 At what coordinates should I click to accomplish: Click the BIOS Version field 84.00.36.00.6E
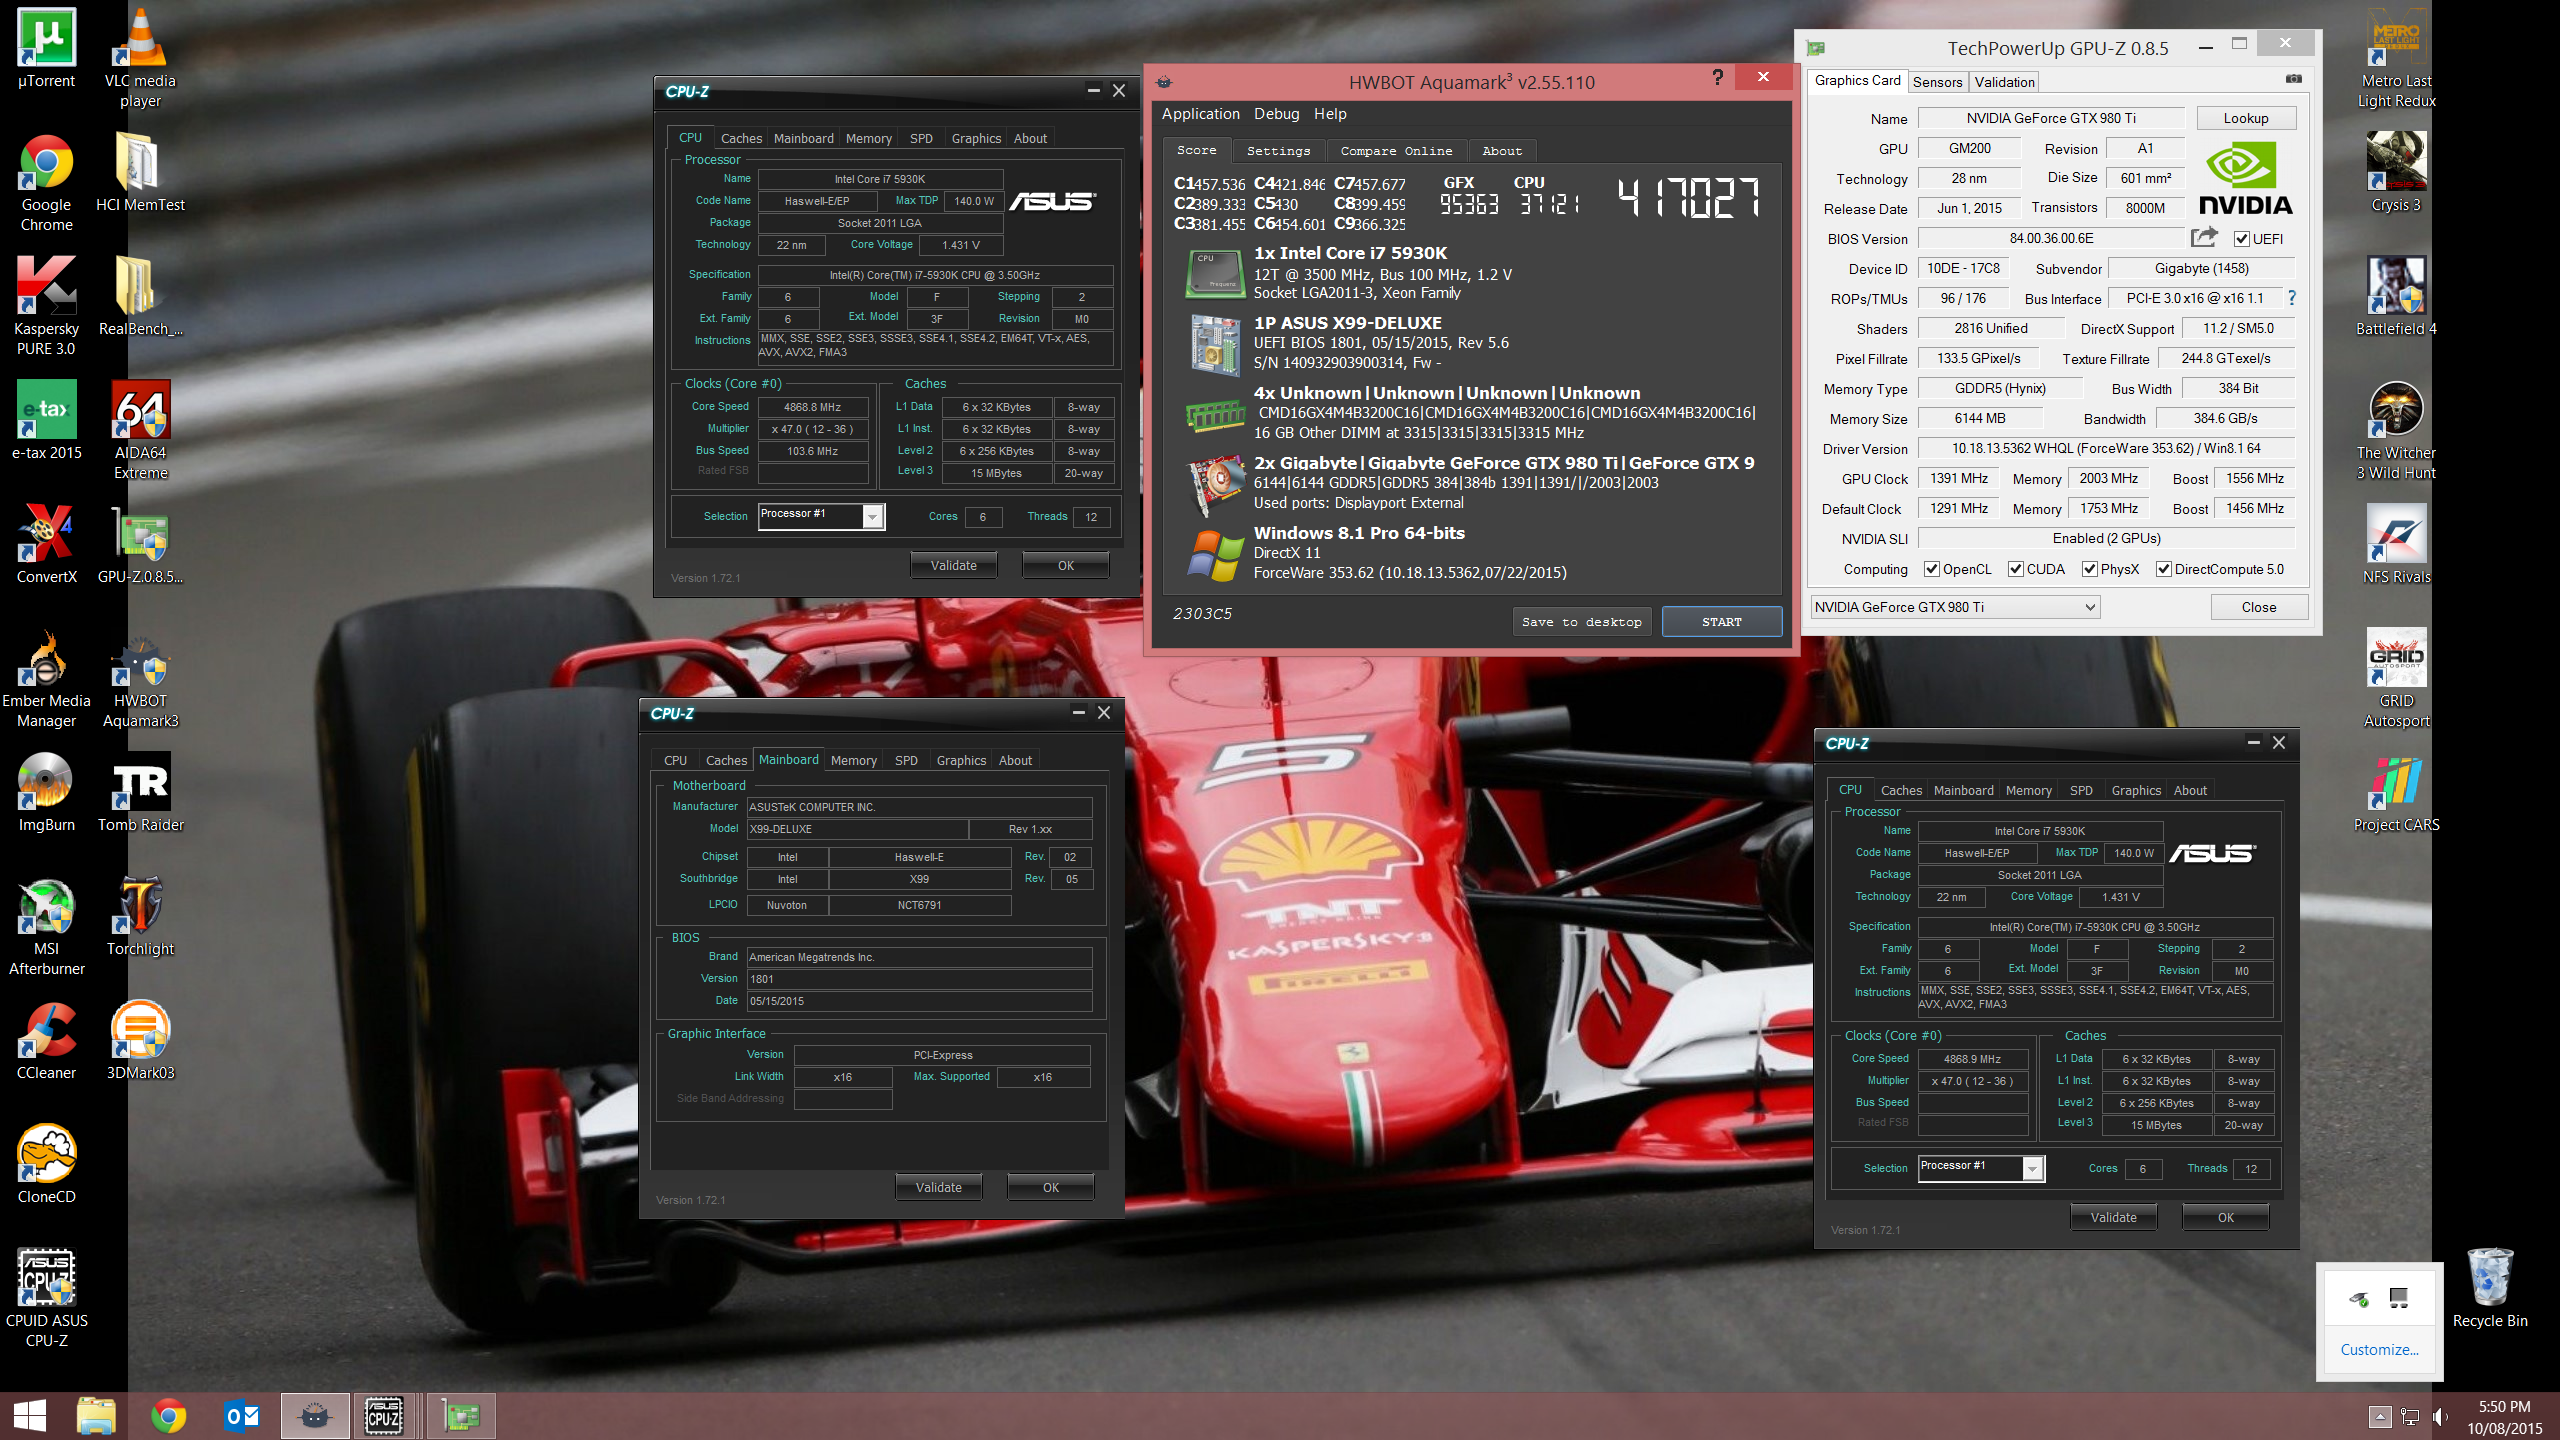coord(2051,238)
